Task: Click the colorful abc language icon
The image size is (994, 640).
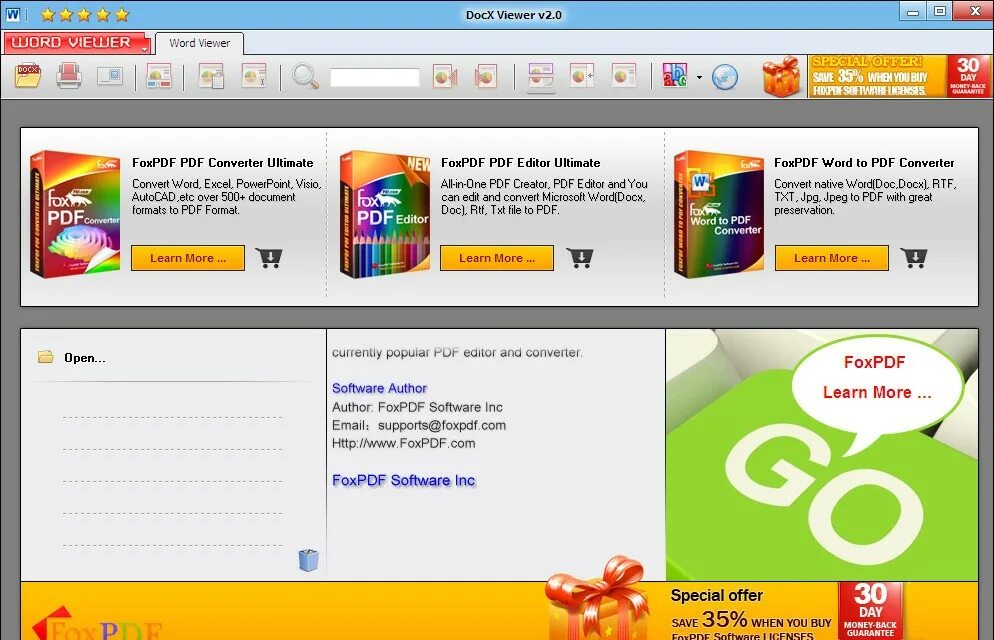Action: point(674,76)
